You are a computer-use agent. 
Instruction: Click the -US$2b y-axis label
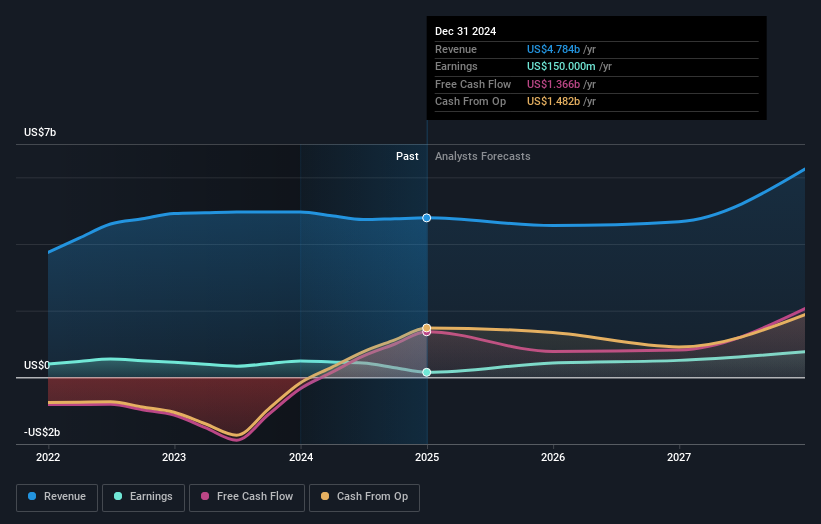pyautogui.click(x=42, y=432)
